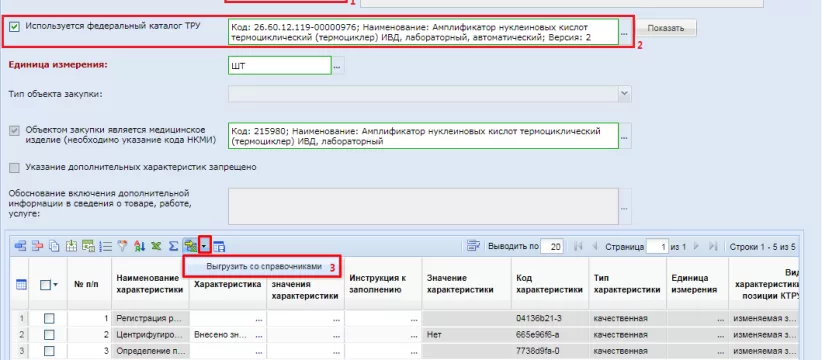This screenshot has height=360, width=822.
Task: Click the green table import icon
Action: [89, 246]
